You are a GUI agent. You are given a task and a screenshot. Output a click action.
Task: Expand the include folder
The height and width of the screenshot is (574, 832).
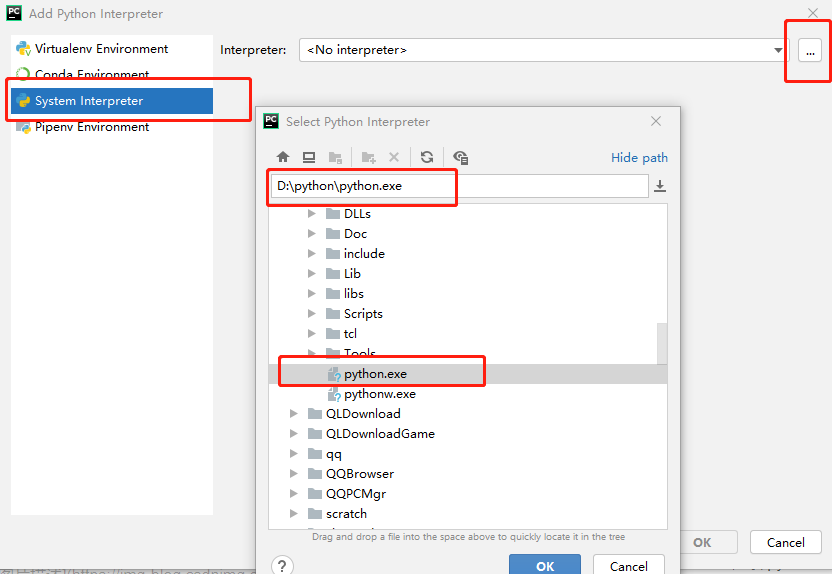coord(312,254)
